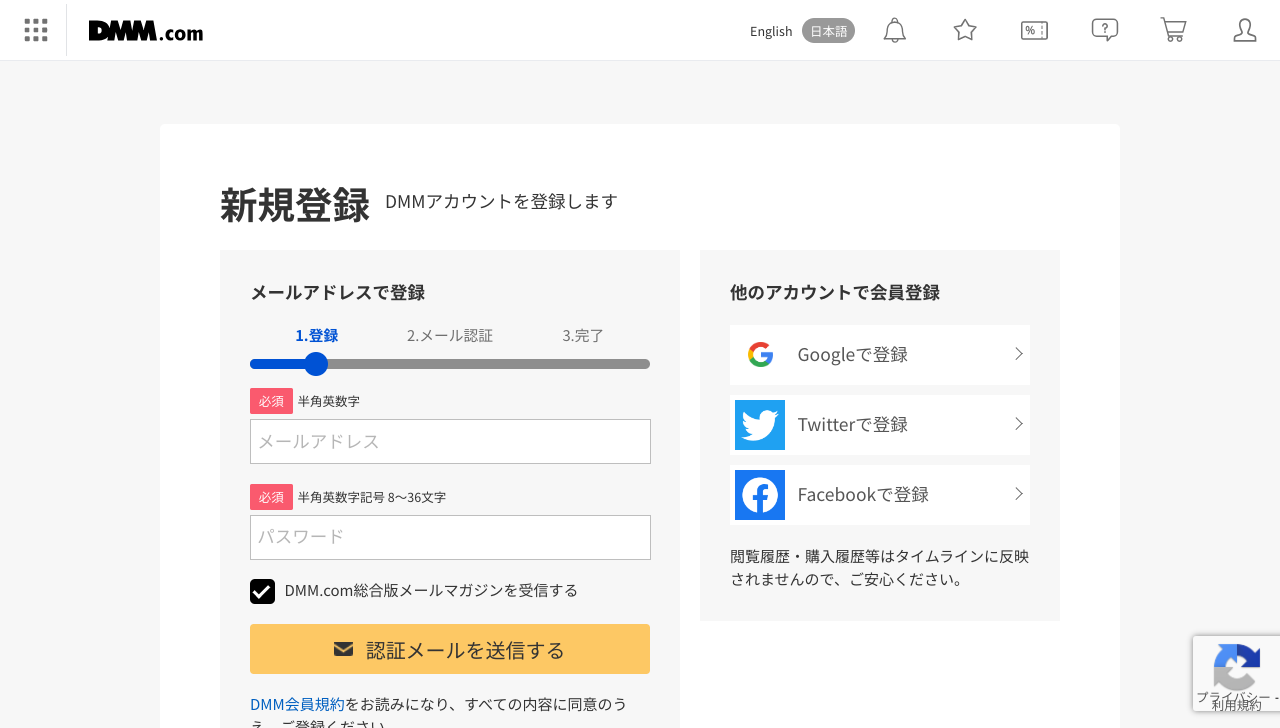The height and width of the screenshot is (728, 1280).
Task: Select step 2.メール認証 label
Action: pos(450,336)
